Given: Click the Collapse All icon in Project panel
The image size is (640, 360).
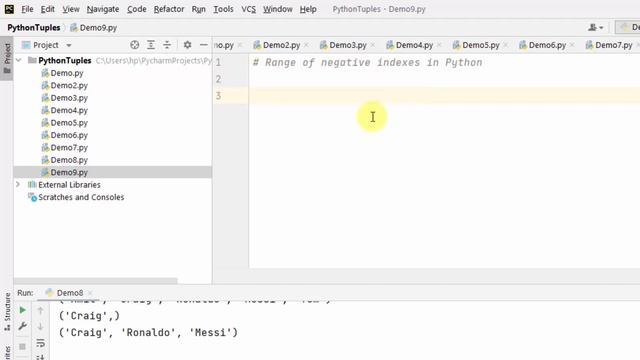Looking at the screenshot, I should [x=167, y=45].
